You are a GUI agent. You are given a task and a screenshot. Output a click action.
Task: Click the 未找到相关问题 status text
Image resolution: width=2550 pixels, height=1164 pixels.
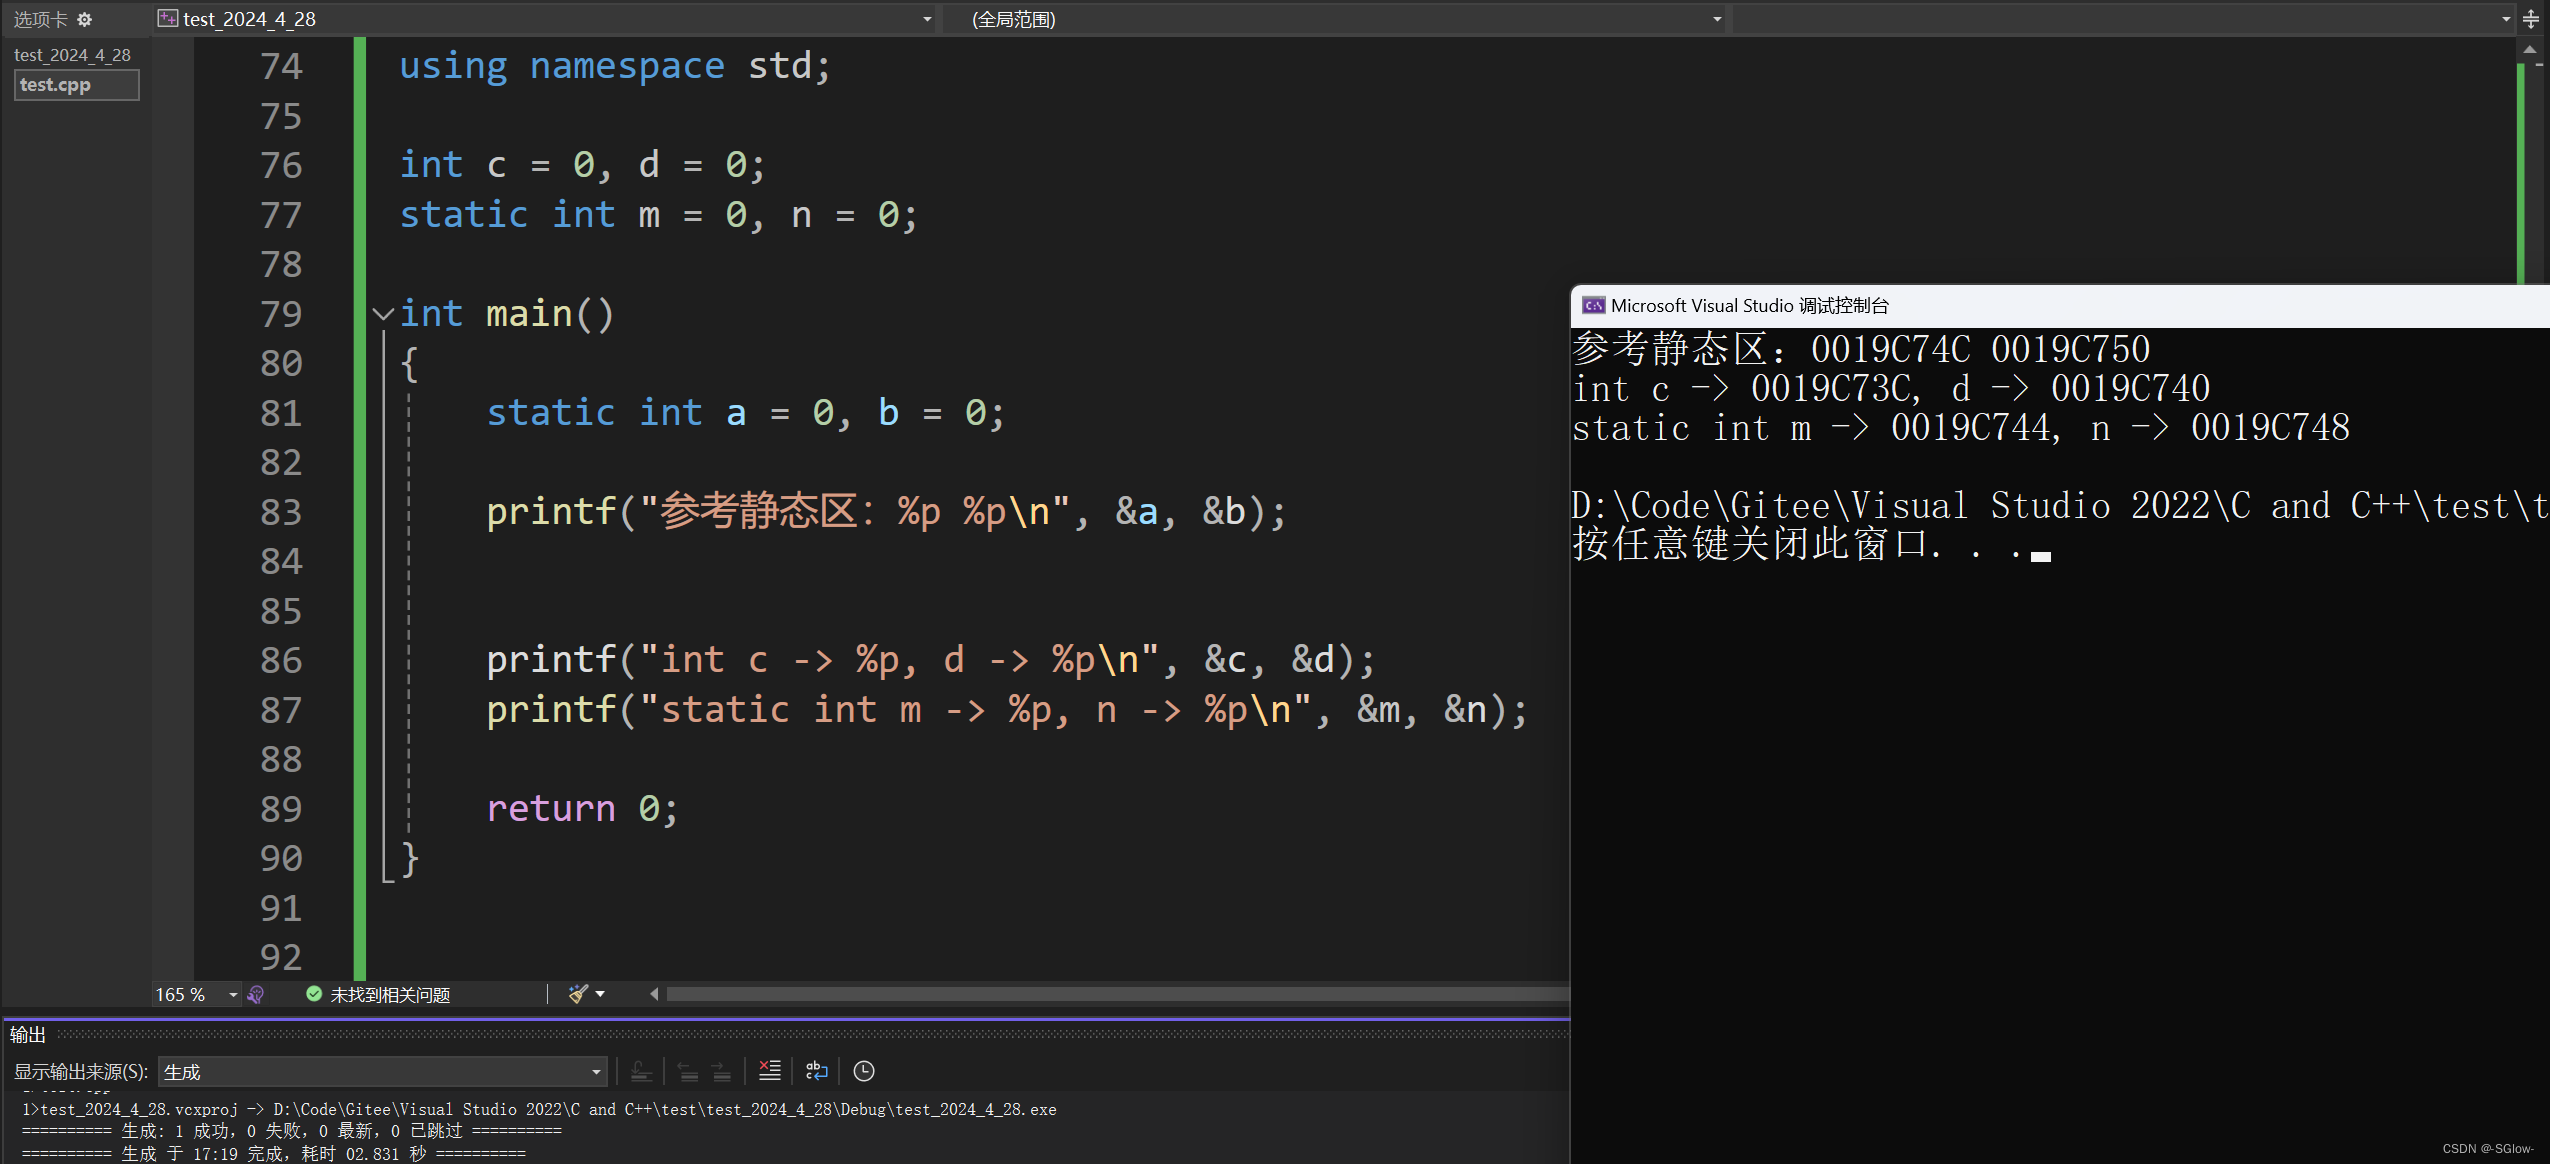[x=390, y=995]
